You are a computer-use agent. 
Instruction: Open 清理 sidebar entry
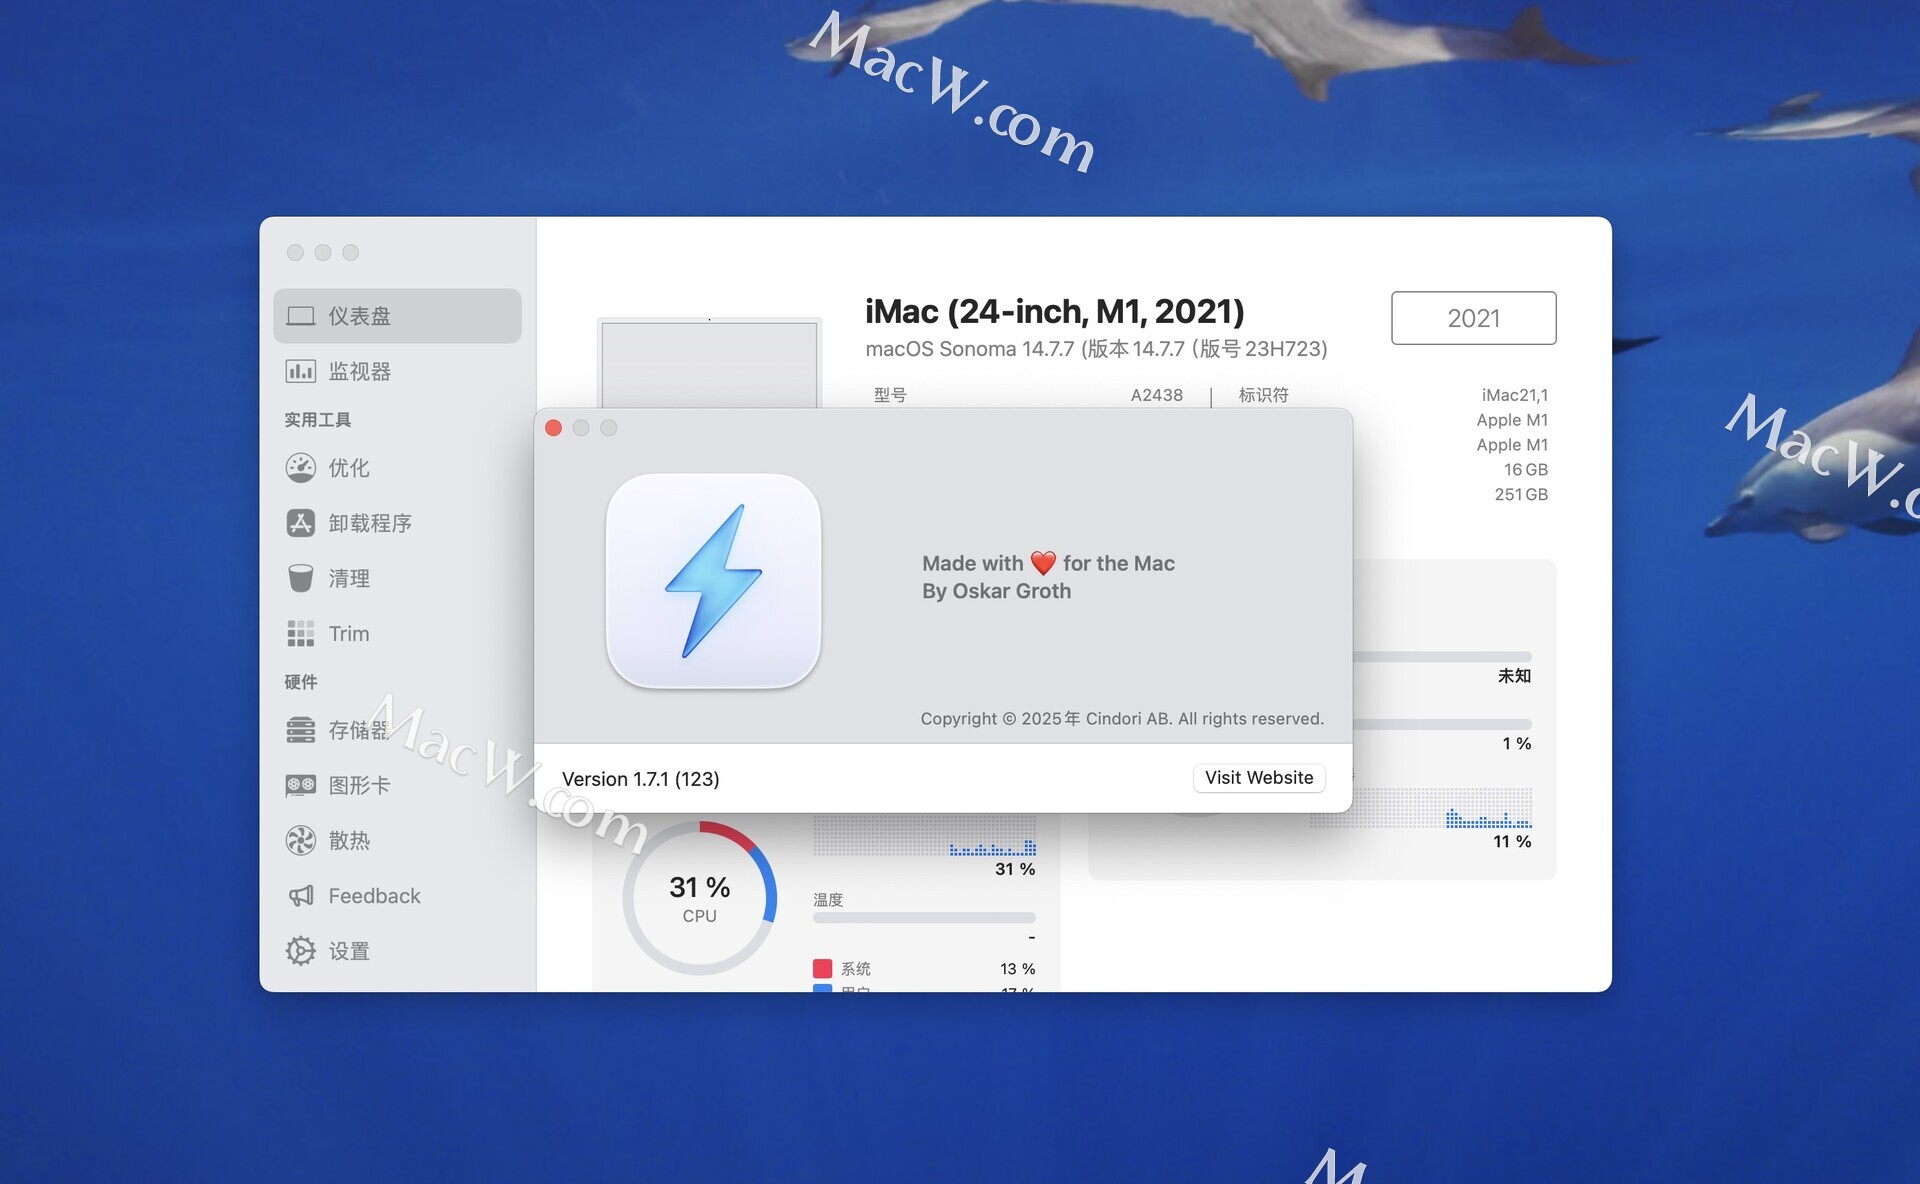coord(397,578)
